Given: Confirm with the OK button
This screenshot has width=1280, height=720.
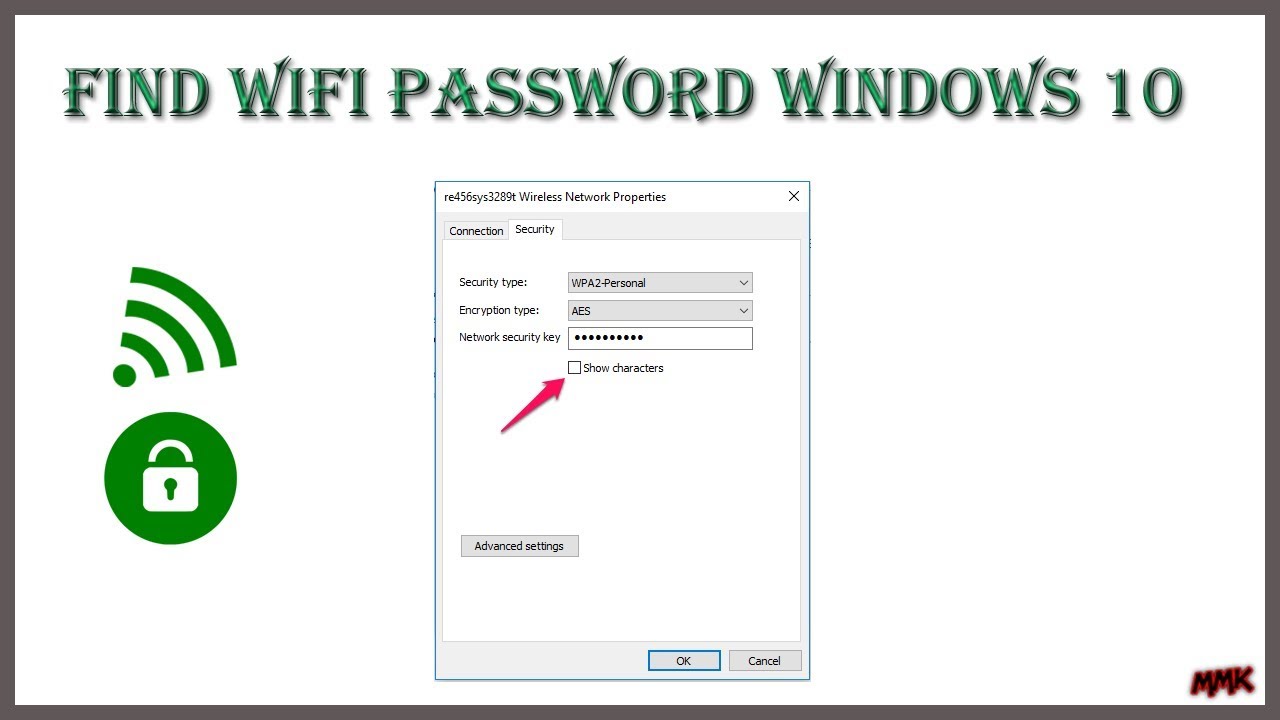Looking at the screenshot, I should [684, 661].
